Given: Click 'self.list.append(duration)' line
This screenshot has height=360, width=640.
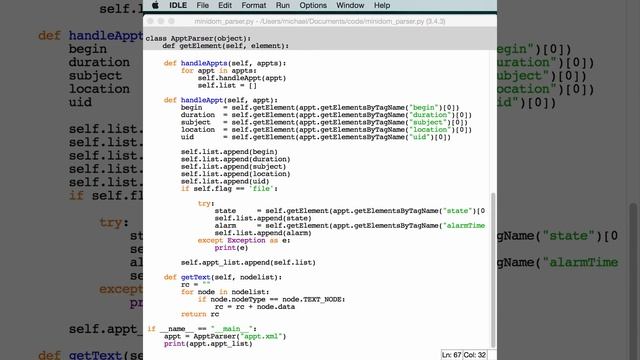Looking at the screenshot, I should tap(236, 159).
